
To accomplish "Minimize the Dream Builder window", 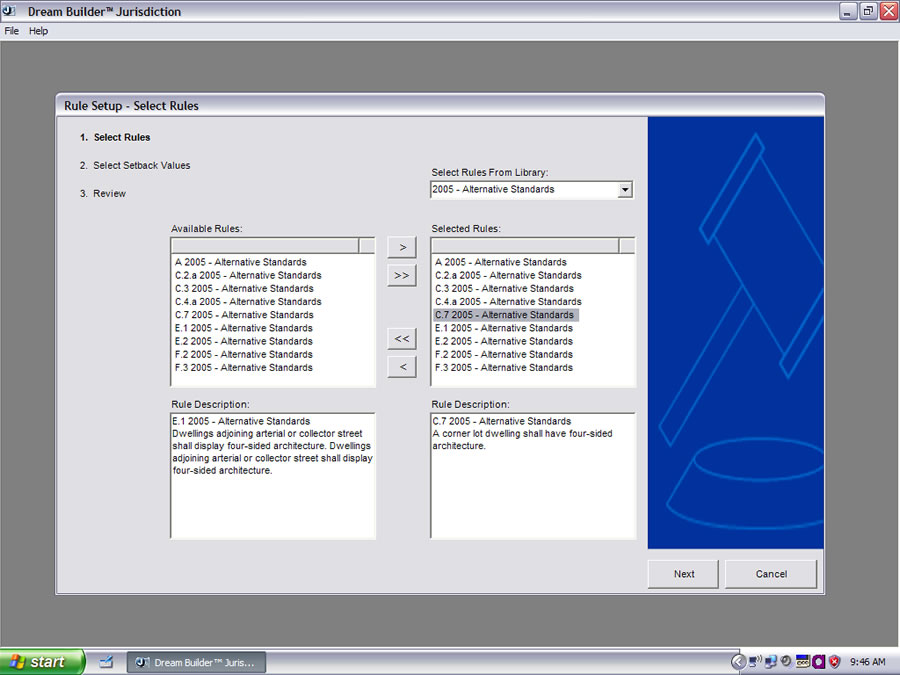I will click(847, 11).
